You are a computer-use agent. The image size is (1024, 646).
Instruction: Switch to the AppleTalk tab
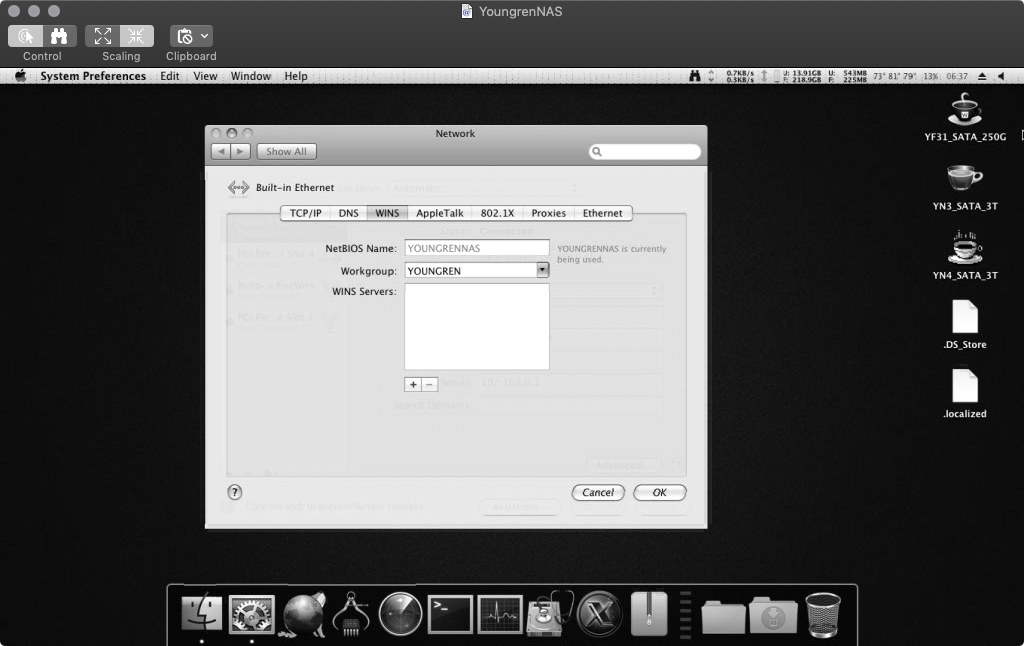click(x=440, y=213)
